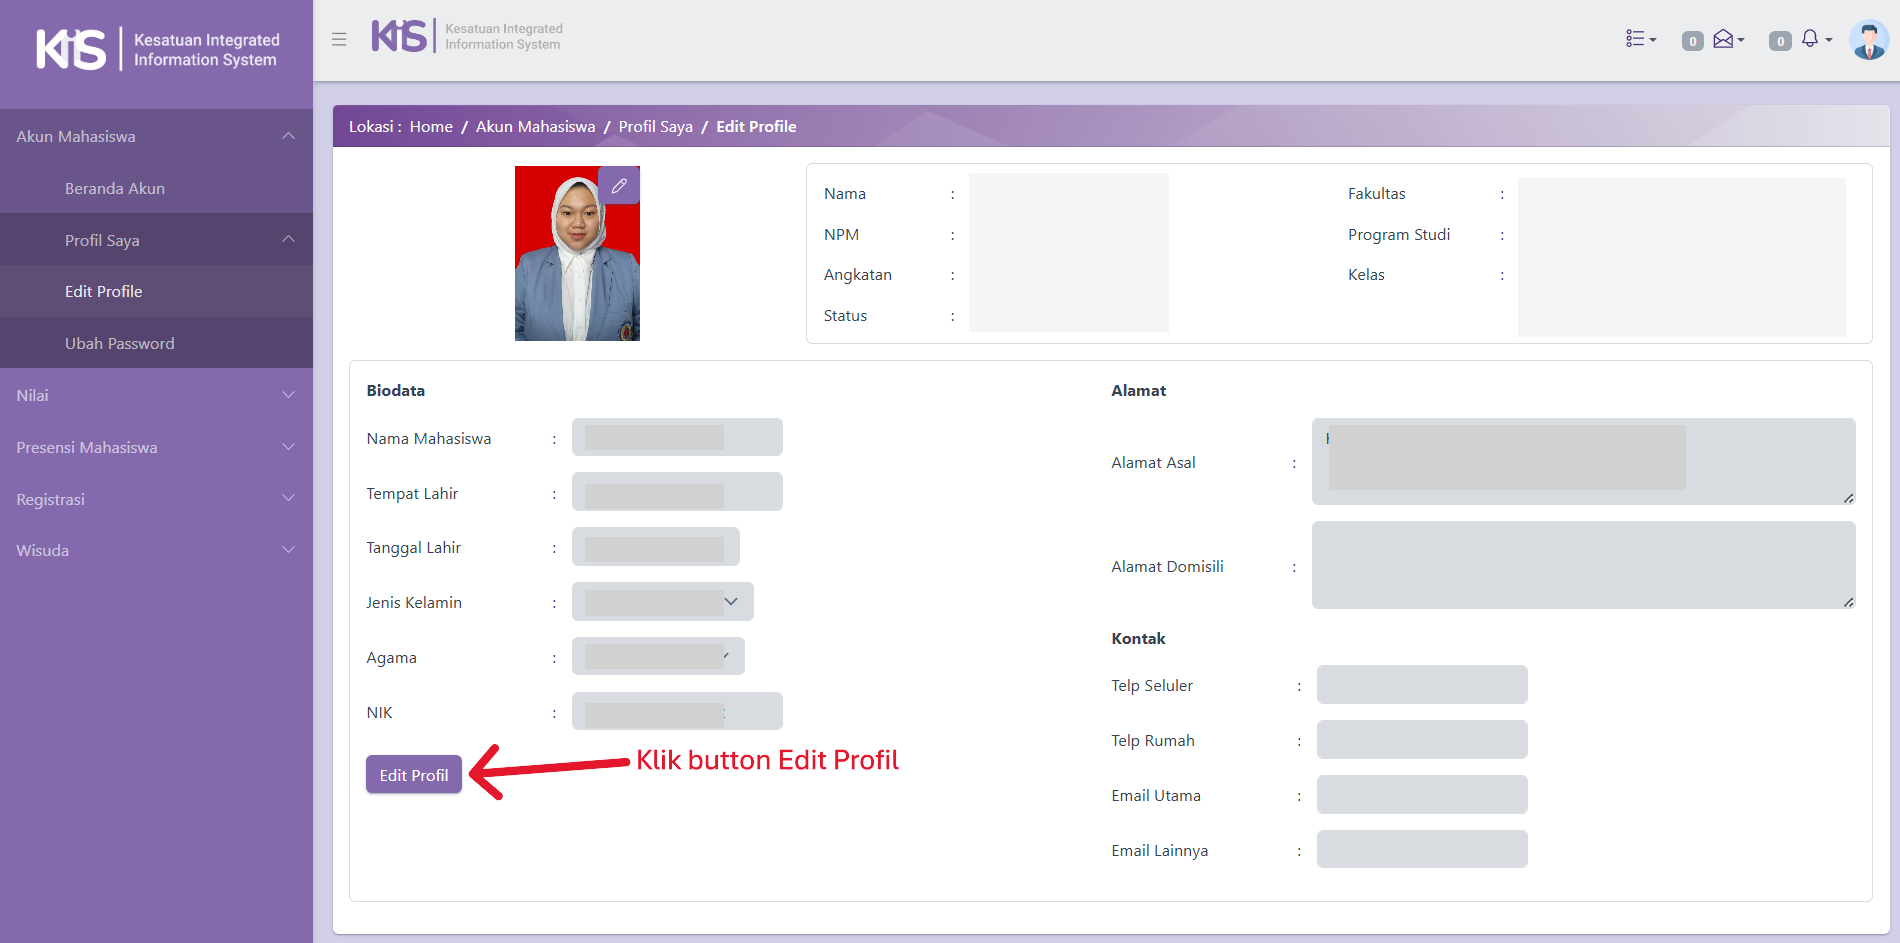Viewport: 1900px width, 943px height.
Task: Click the user avatar in top-right corner
Action: tap(1868, 40)
